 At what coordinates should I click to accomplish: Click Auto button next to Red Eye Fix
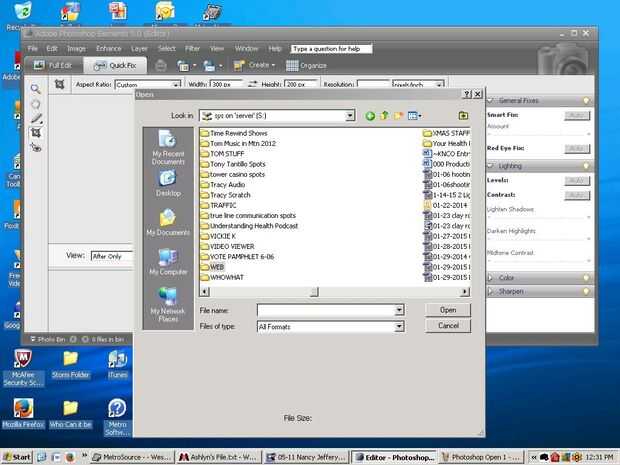click(x=577, y=148)
